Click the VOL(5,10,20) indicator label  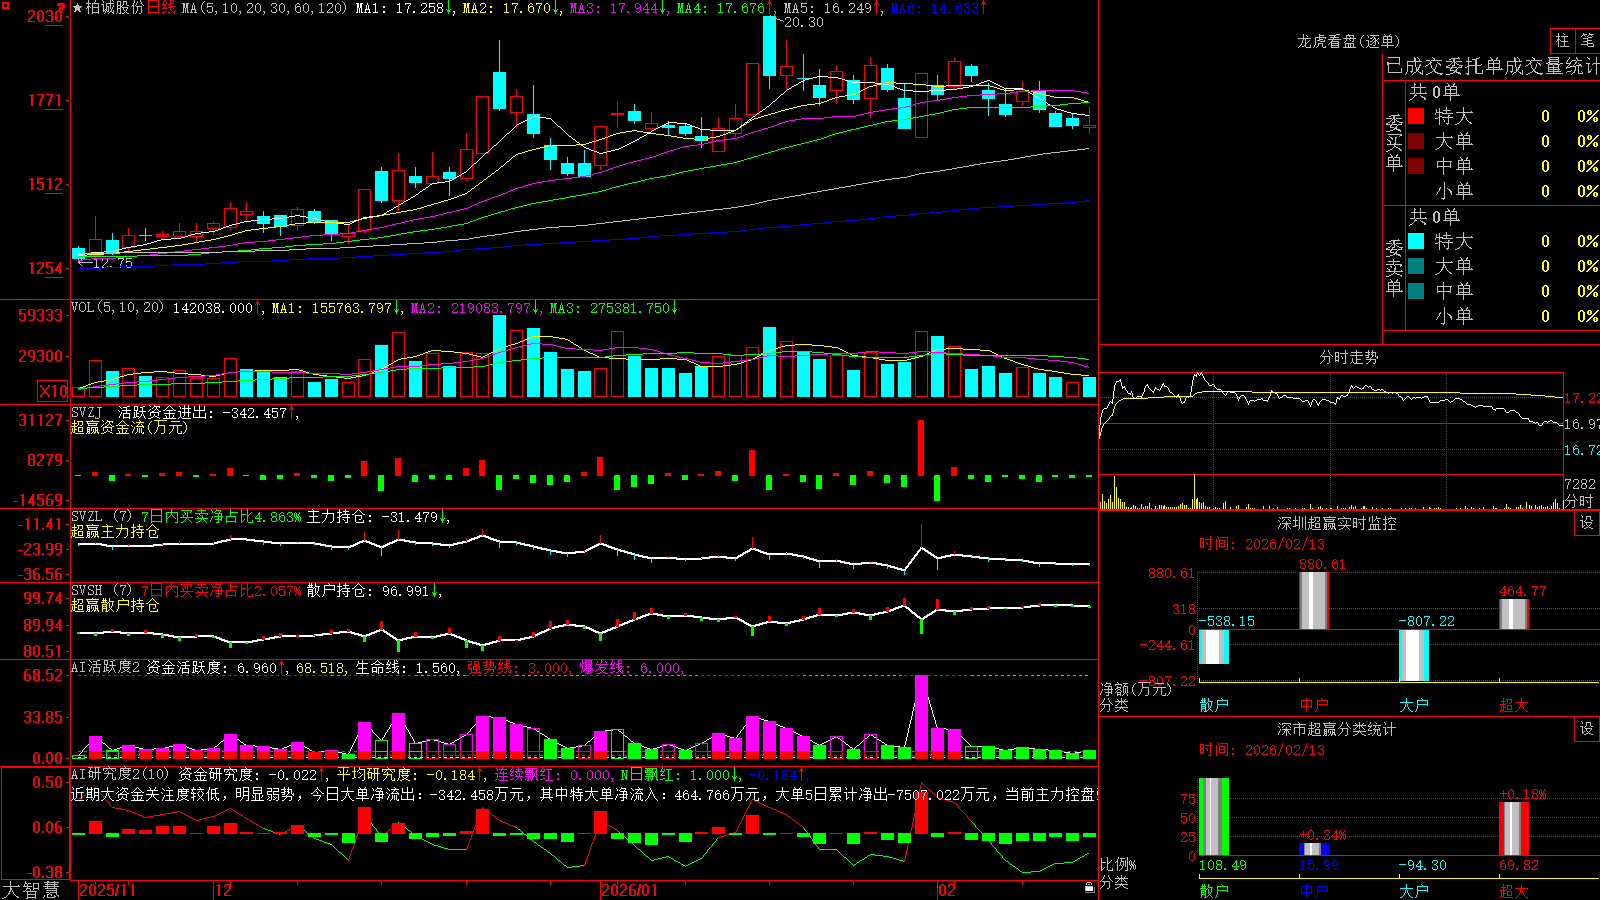(x=117, y=308)
